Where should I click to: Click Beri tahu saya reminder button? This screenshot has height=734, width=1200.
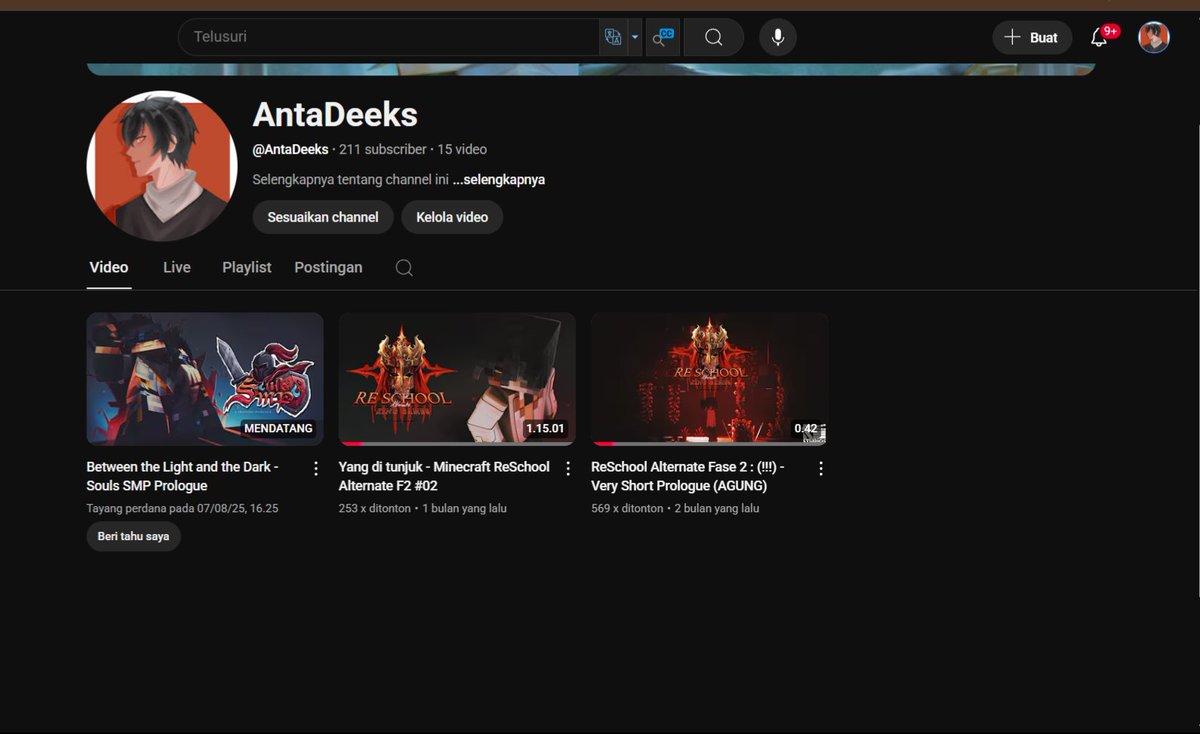click(x=134, y=536)
